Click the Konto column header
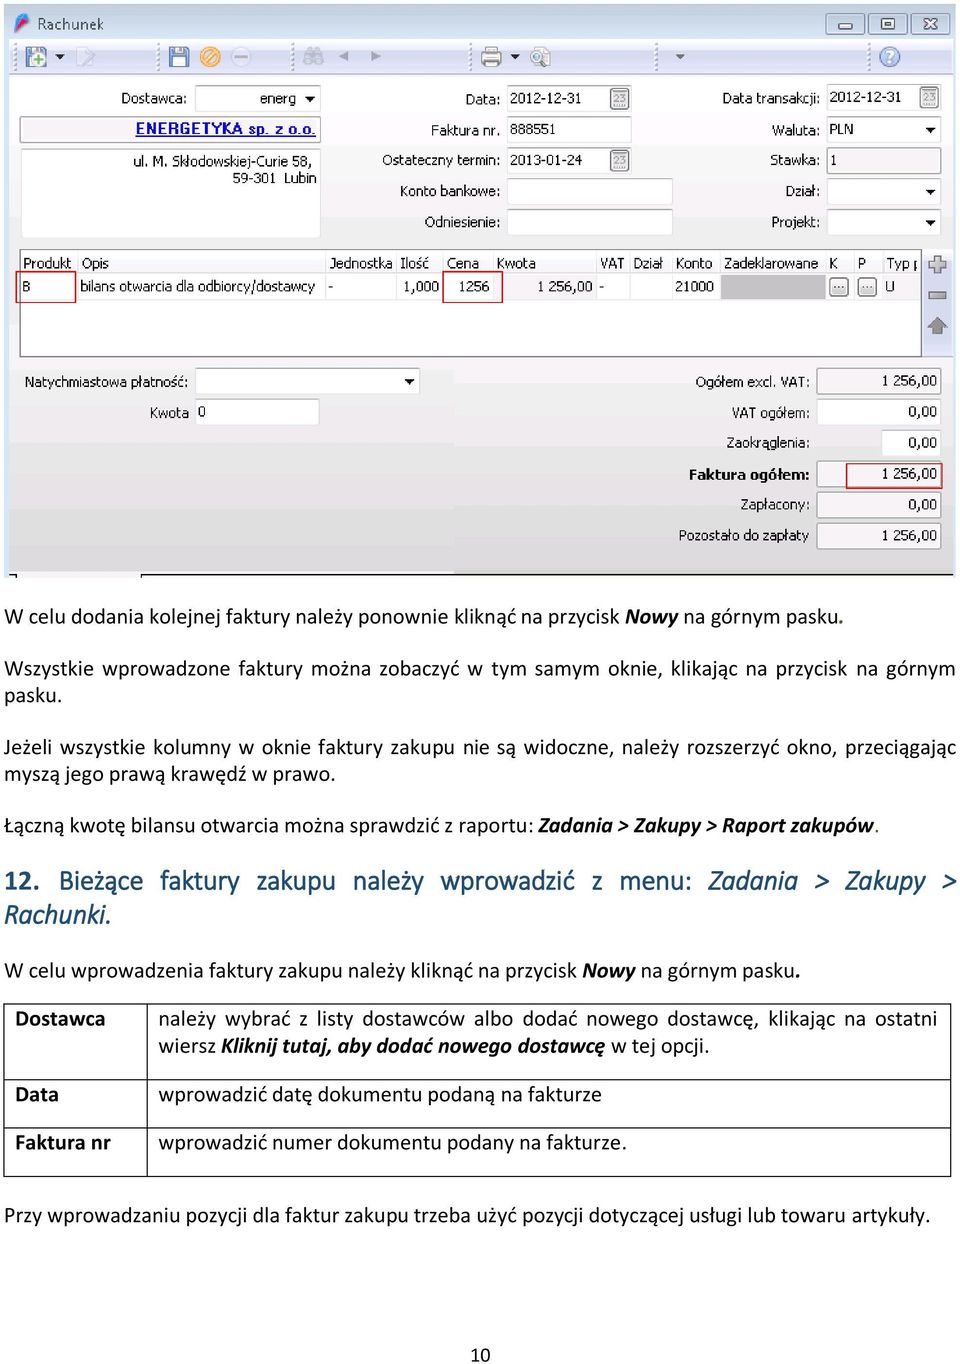This screenshot has width=960, height=1364. pos(694,263)
